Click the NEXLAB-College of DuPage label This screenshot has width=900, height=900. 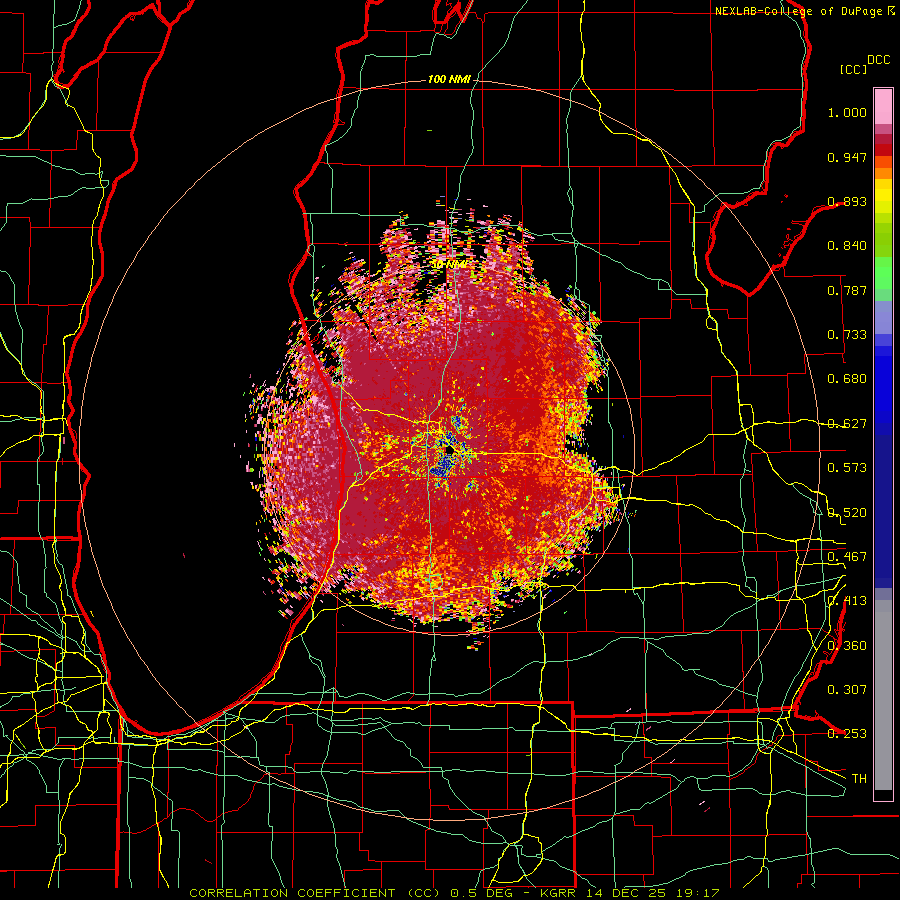pos(799,11)
